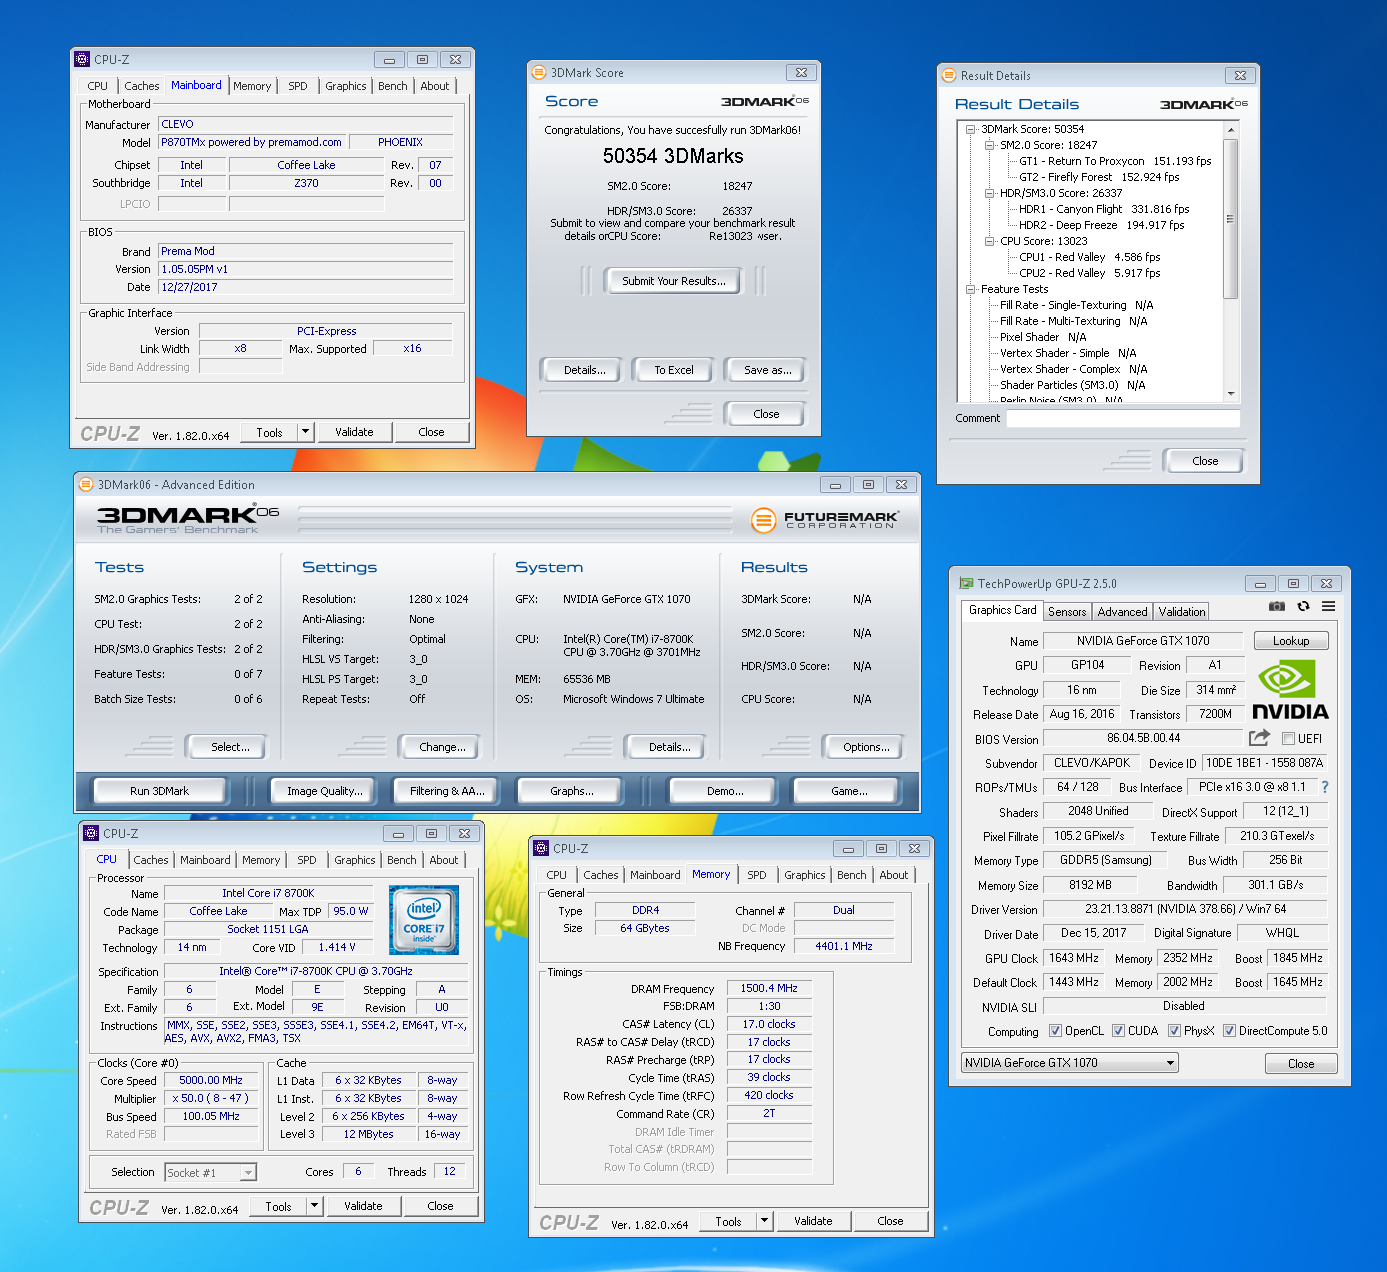
Task: Open the Tools dropdown arrow in the CPU-Z Memory window
Action: click(x=765, y=1221)
